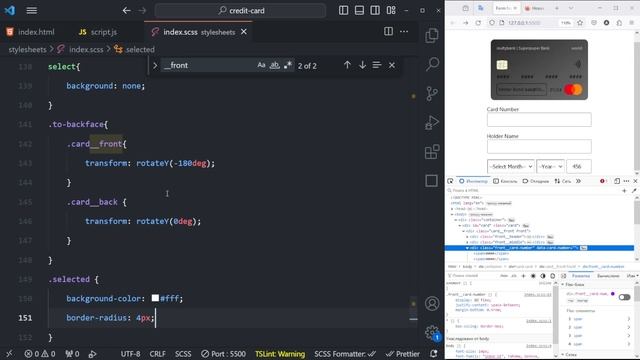Click the credit-card command center search box
The height and width of the screenshot is (360, 640).
(240, 10)
